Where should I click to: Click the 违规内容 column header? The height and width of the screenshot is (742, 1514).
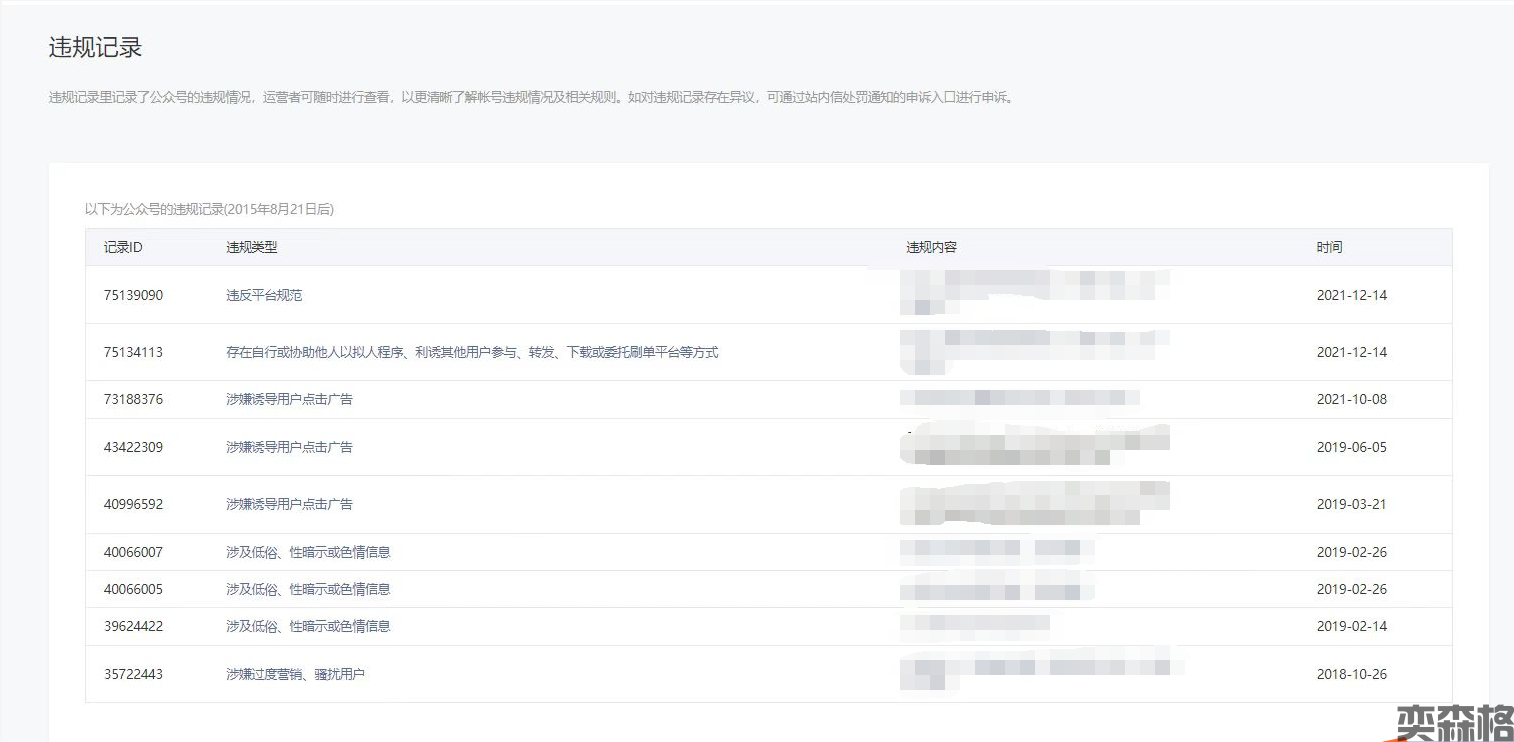(x=931, y=247)
